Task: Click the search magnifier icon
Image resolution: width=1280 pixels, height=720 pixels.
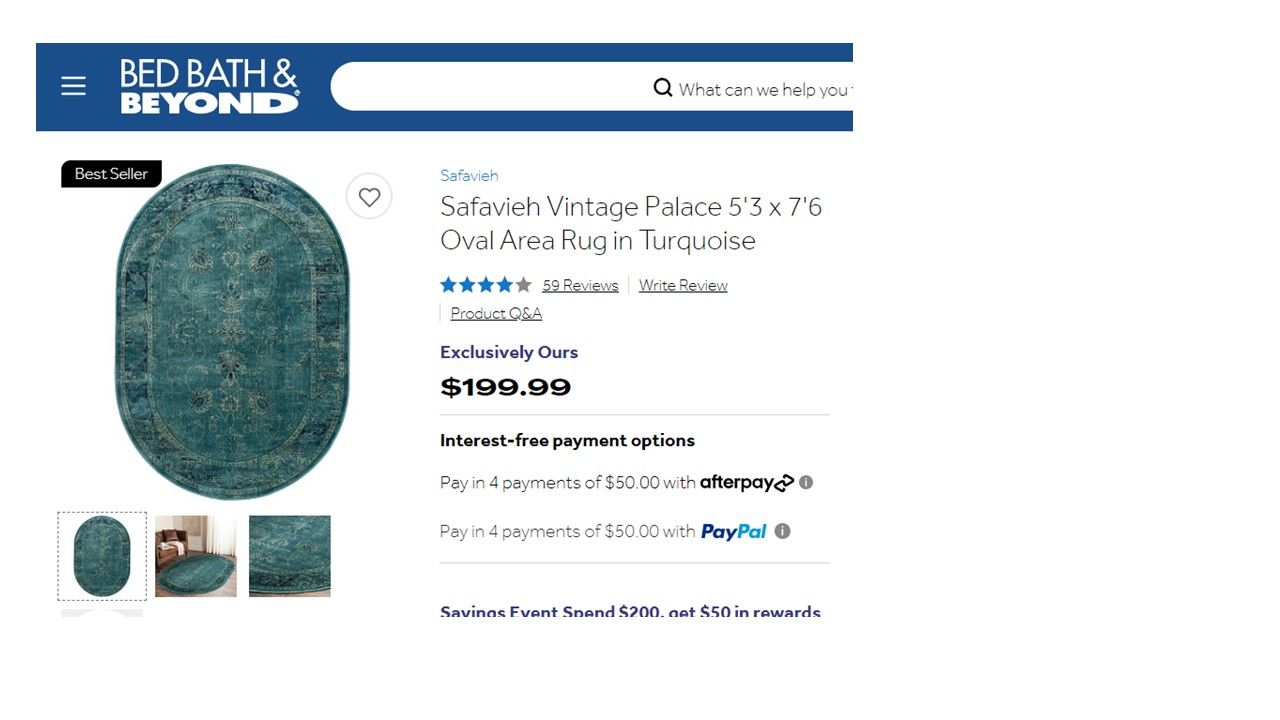Action: click(x=663, y=88)
